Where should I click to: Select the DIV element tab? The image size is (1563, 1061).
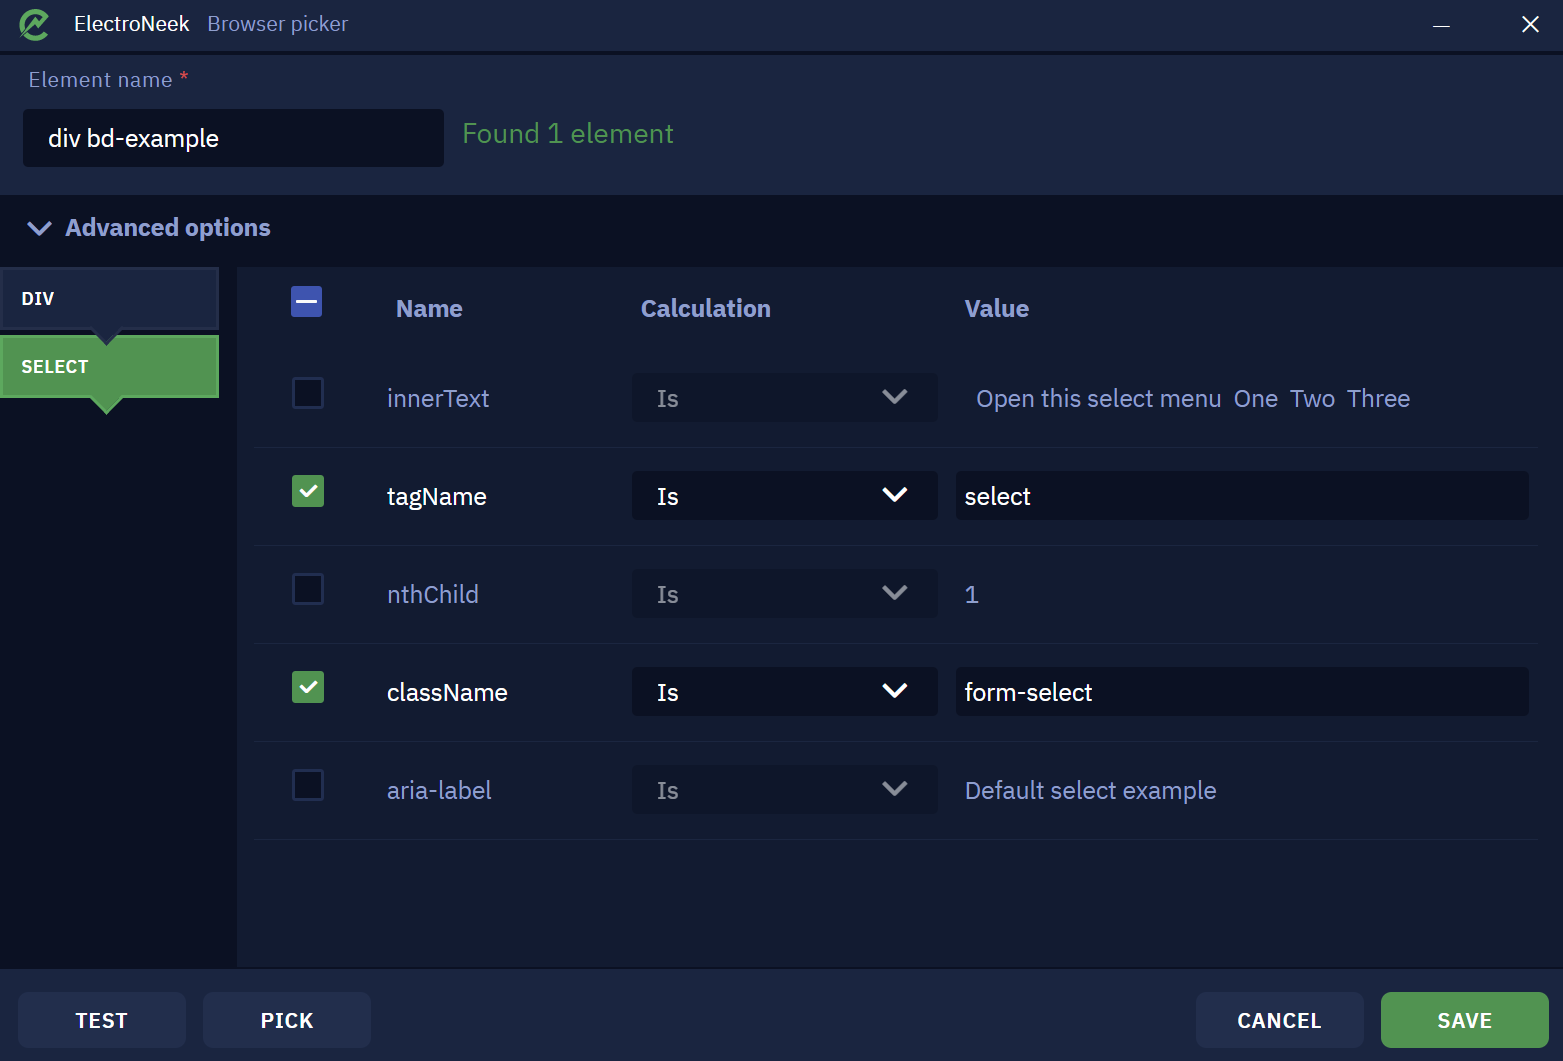tap(109, 298)
